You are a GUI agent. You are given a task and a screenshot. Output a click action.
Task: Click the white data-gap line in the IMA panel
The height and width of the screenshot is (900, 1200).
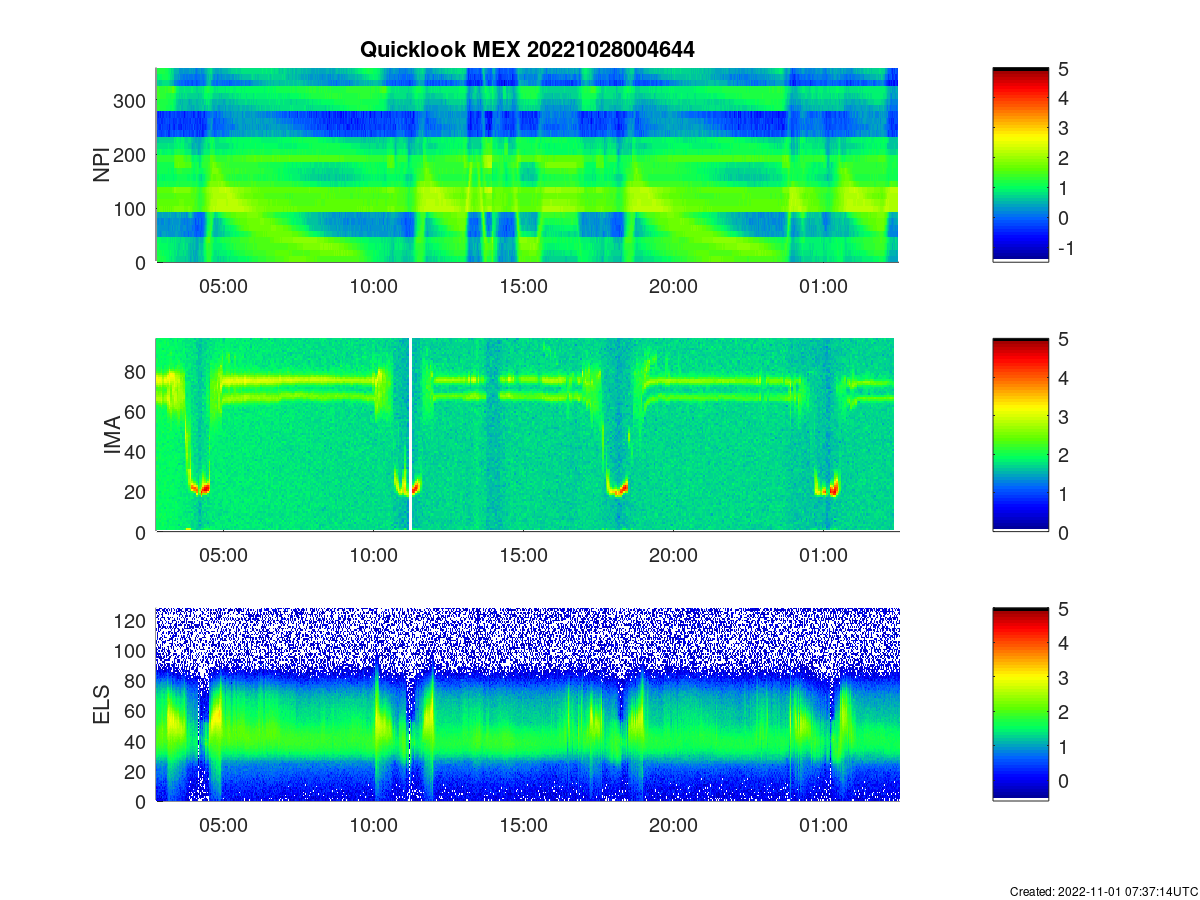410,435
